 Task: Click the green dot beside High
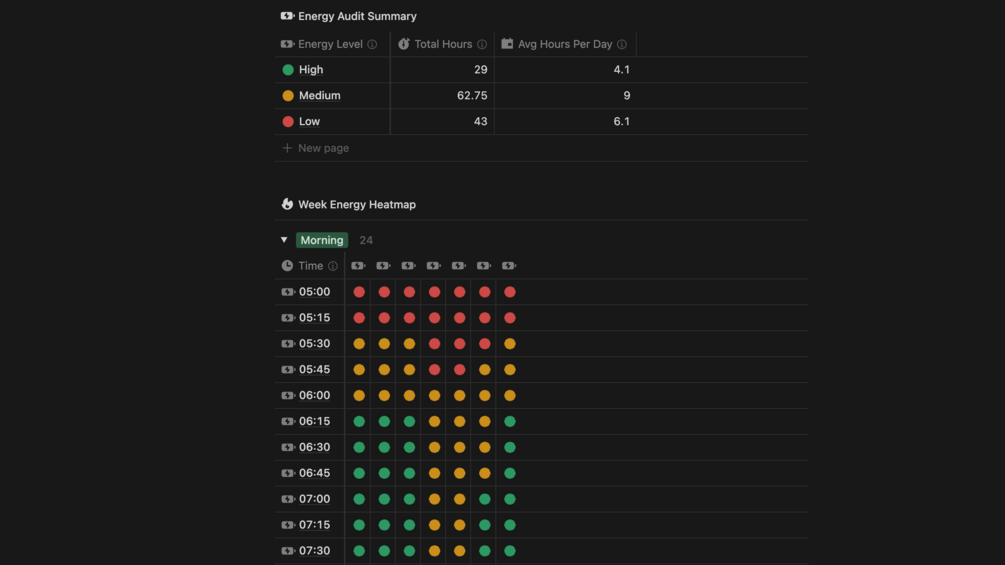click(x=288, y=70)
